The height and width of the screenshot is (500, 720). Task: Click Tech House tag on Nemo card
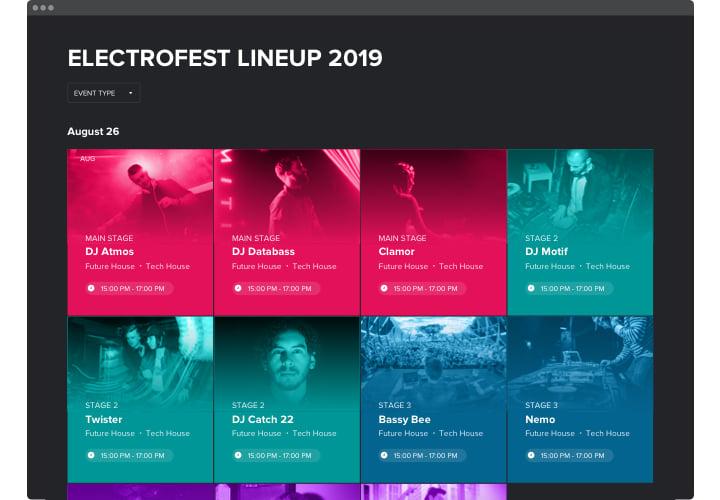coord(608,433)
